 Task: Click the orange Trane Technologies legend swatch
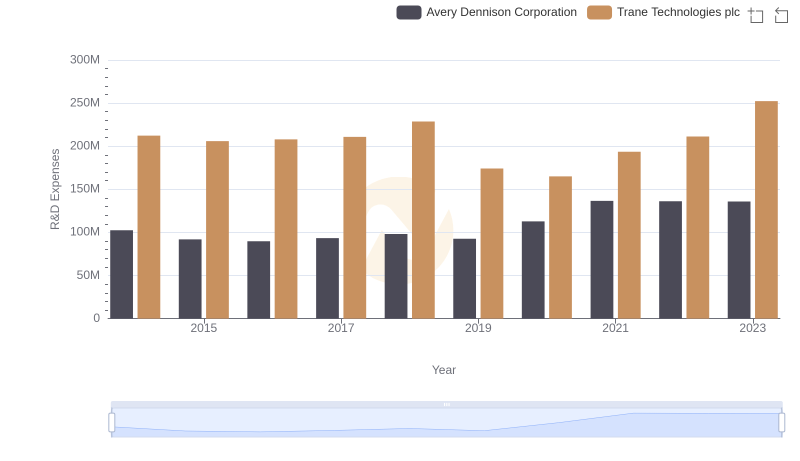pos(599,12)
